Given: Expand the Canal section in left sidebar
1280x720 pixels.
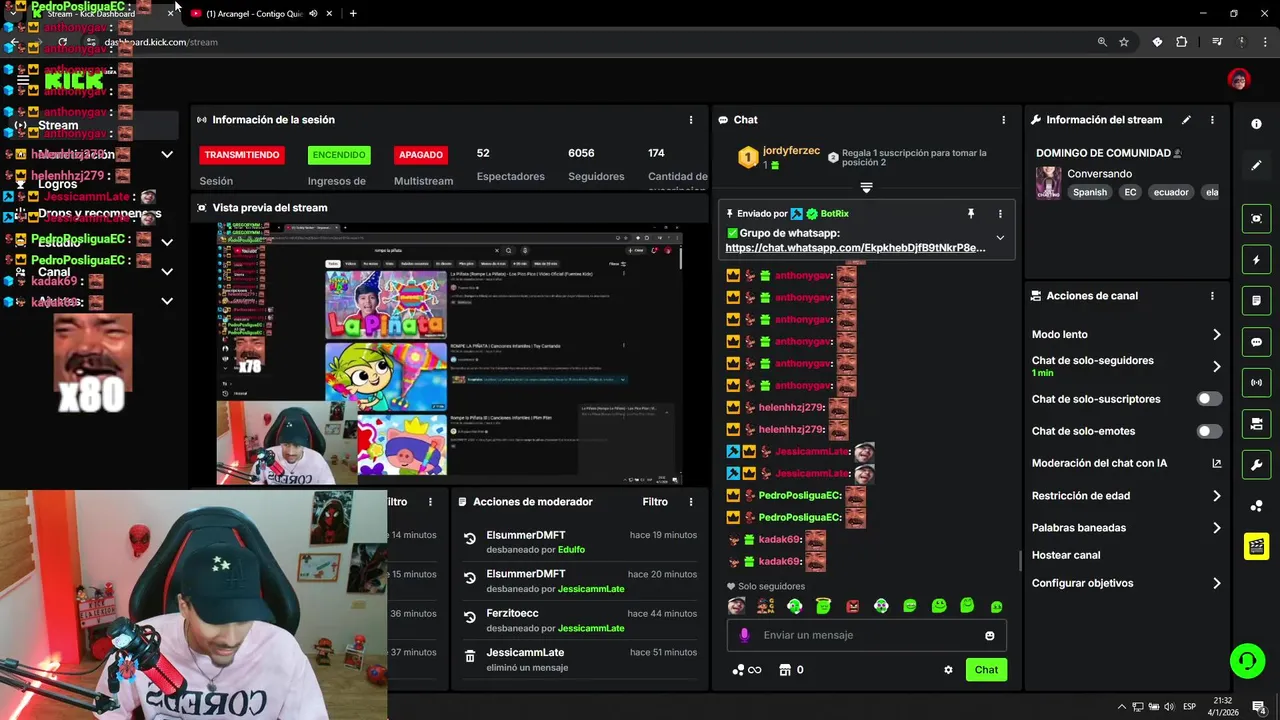Looking at the screenshot, I should tap(167, 272).
